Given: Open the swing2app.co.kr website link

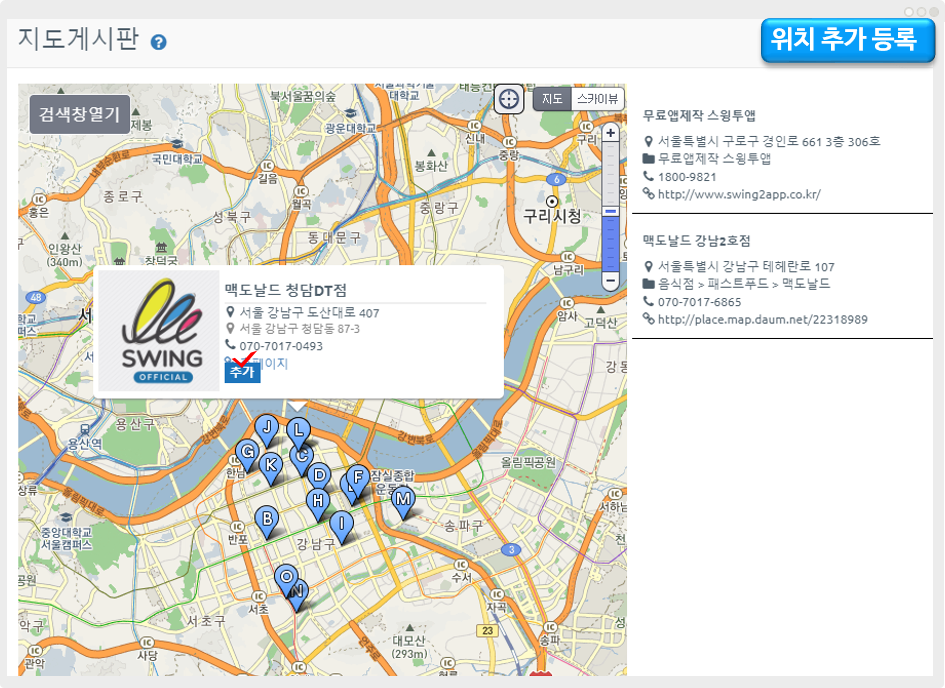Looking at the screenshot, I should point(738,194).
